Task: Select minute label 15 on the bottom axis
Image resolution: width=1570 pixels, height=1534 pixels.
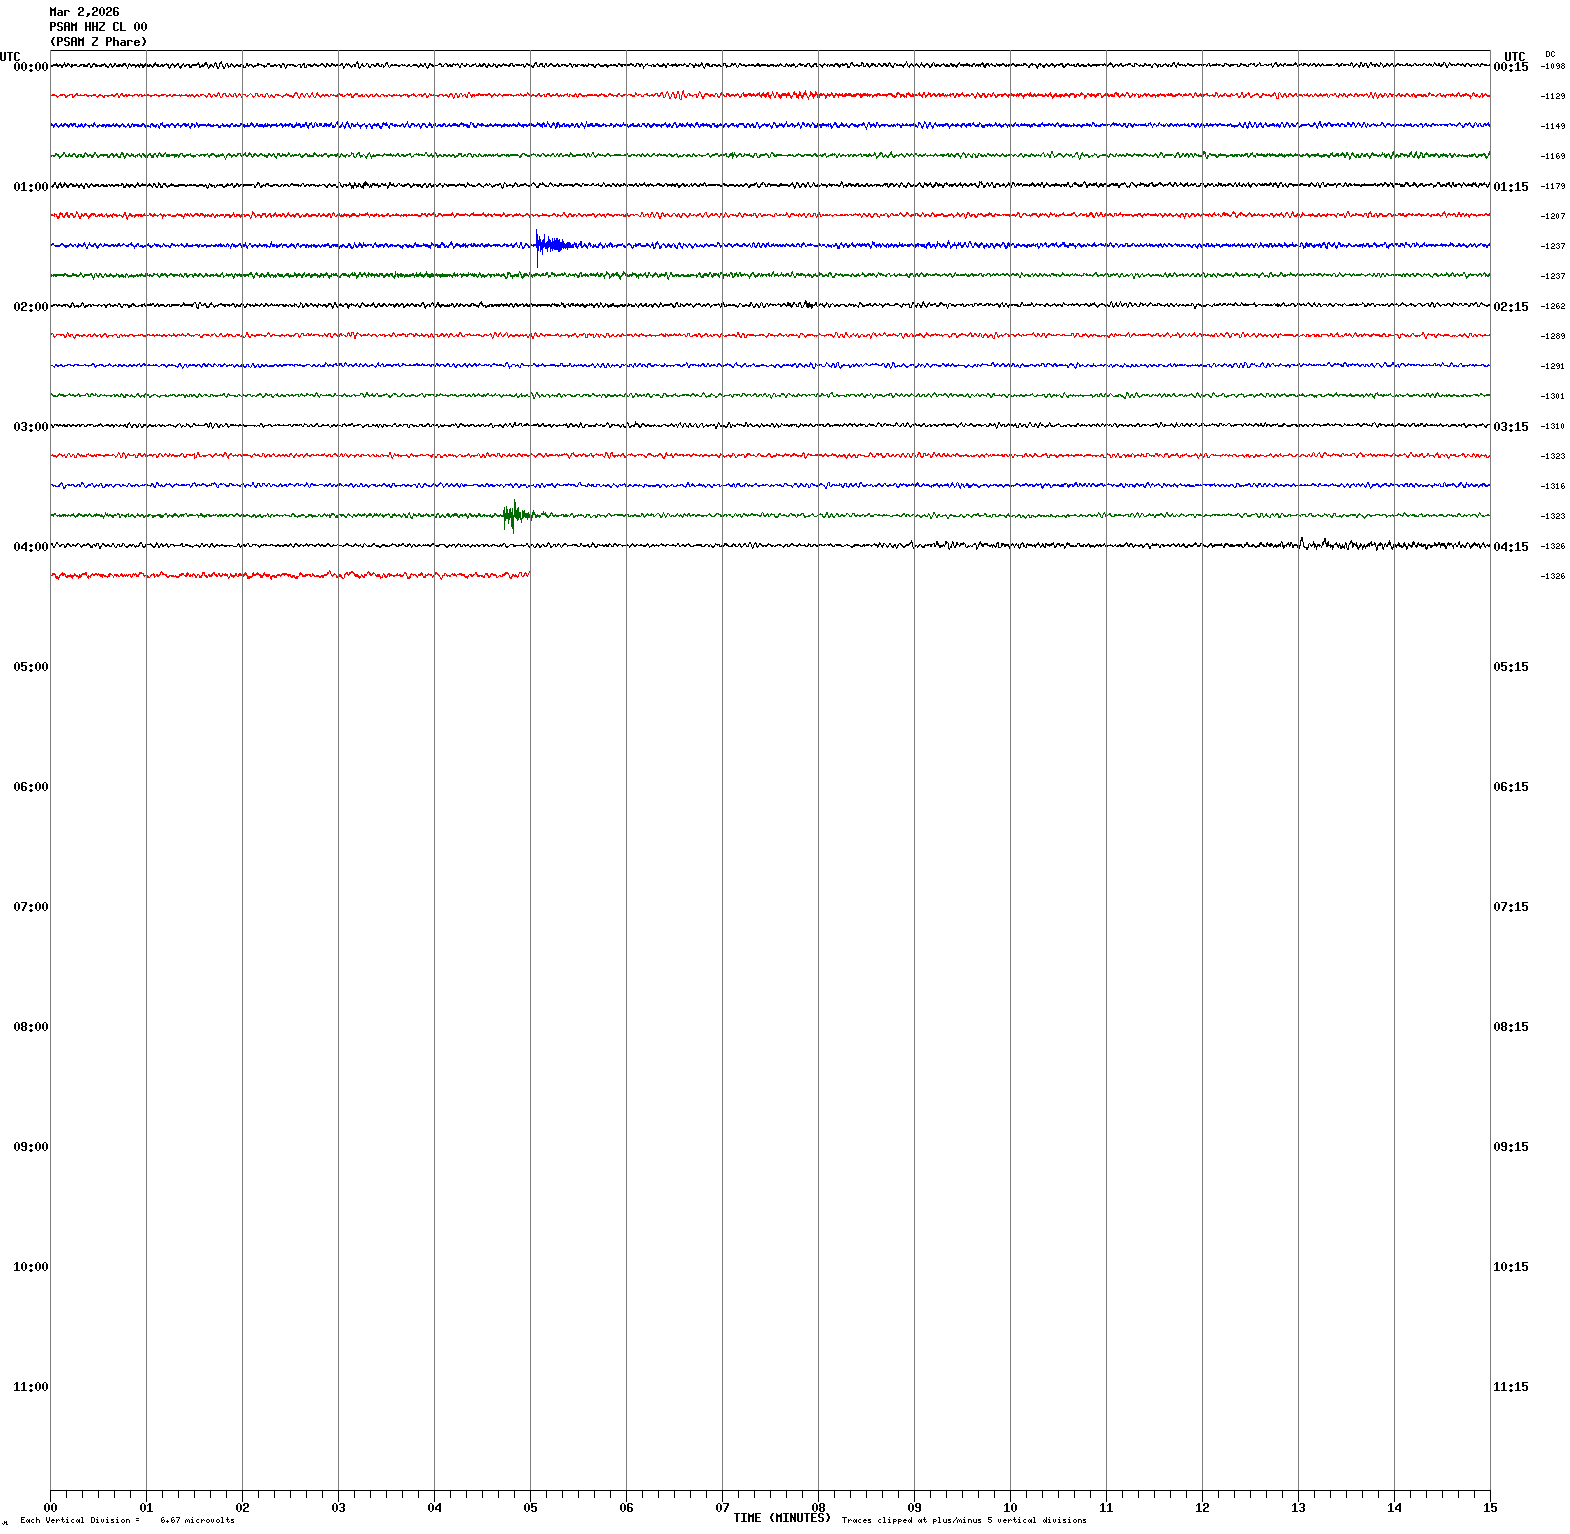Action: point(1490,1508)
